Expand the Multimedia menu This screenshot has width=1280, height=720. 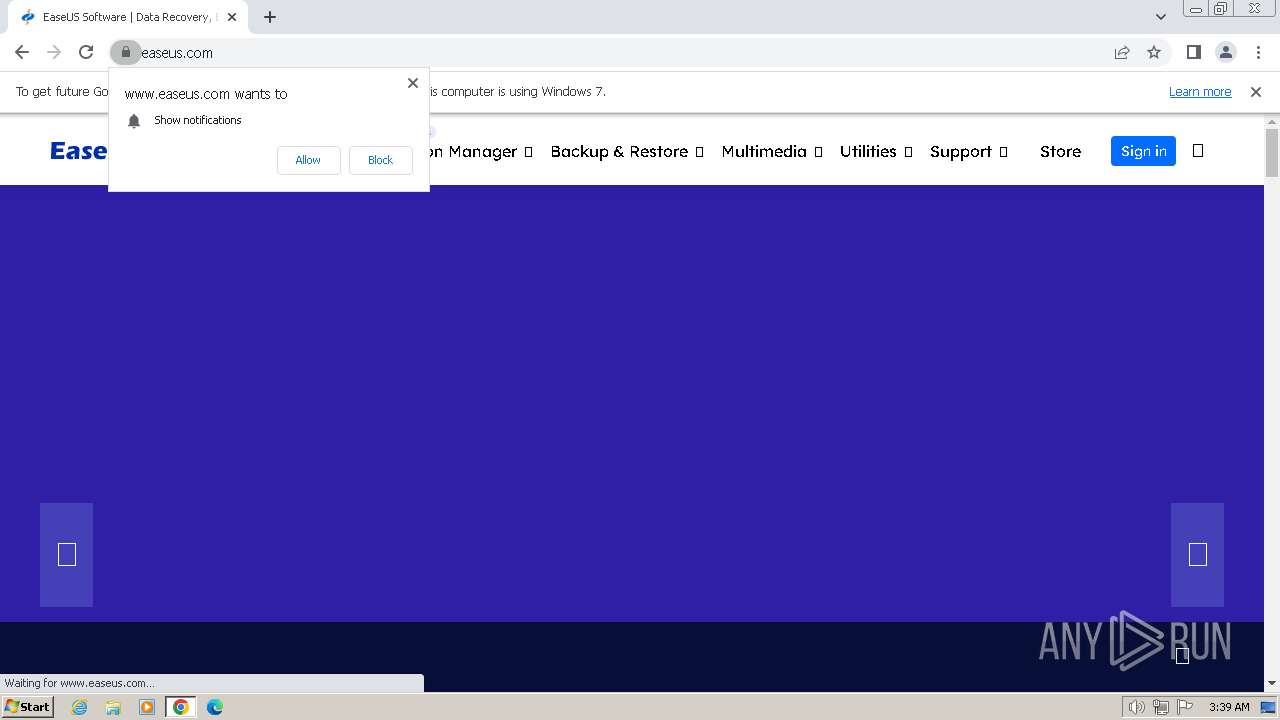pyautogui.click(x=772, y=152)
